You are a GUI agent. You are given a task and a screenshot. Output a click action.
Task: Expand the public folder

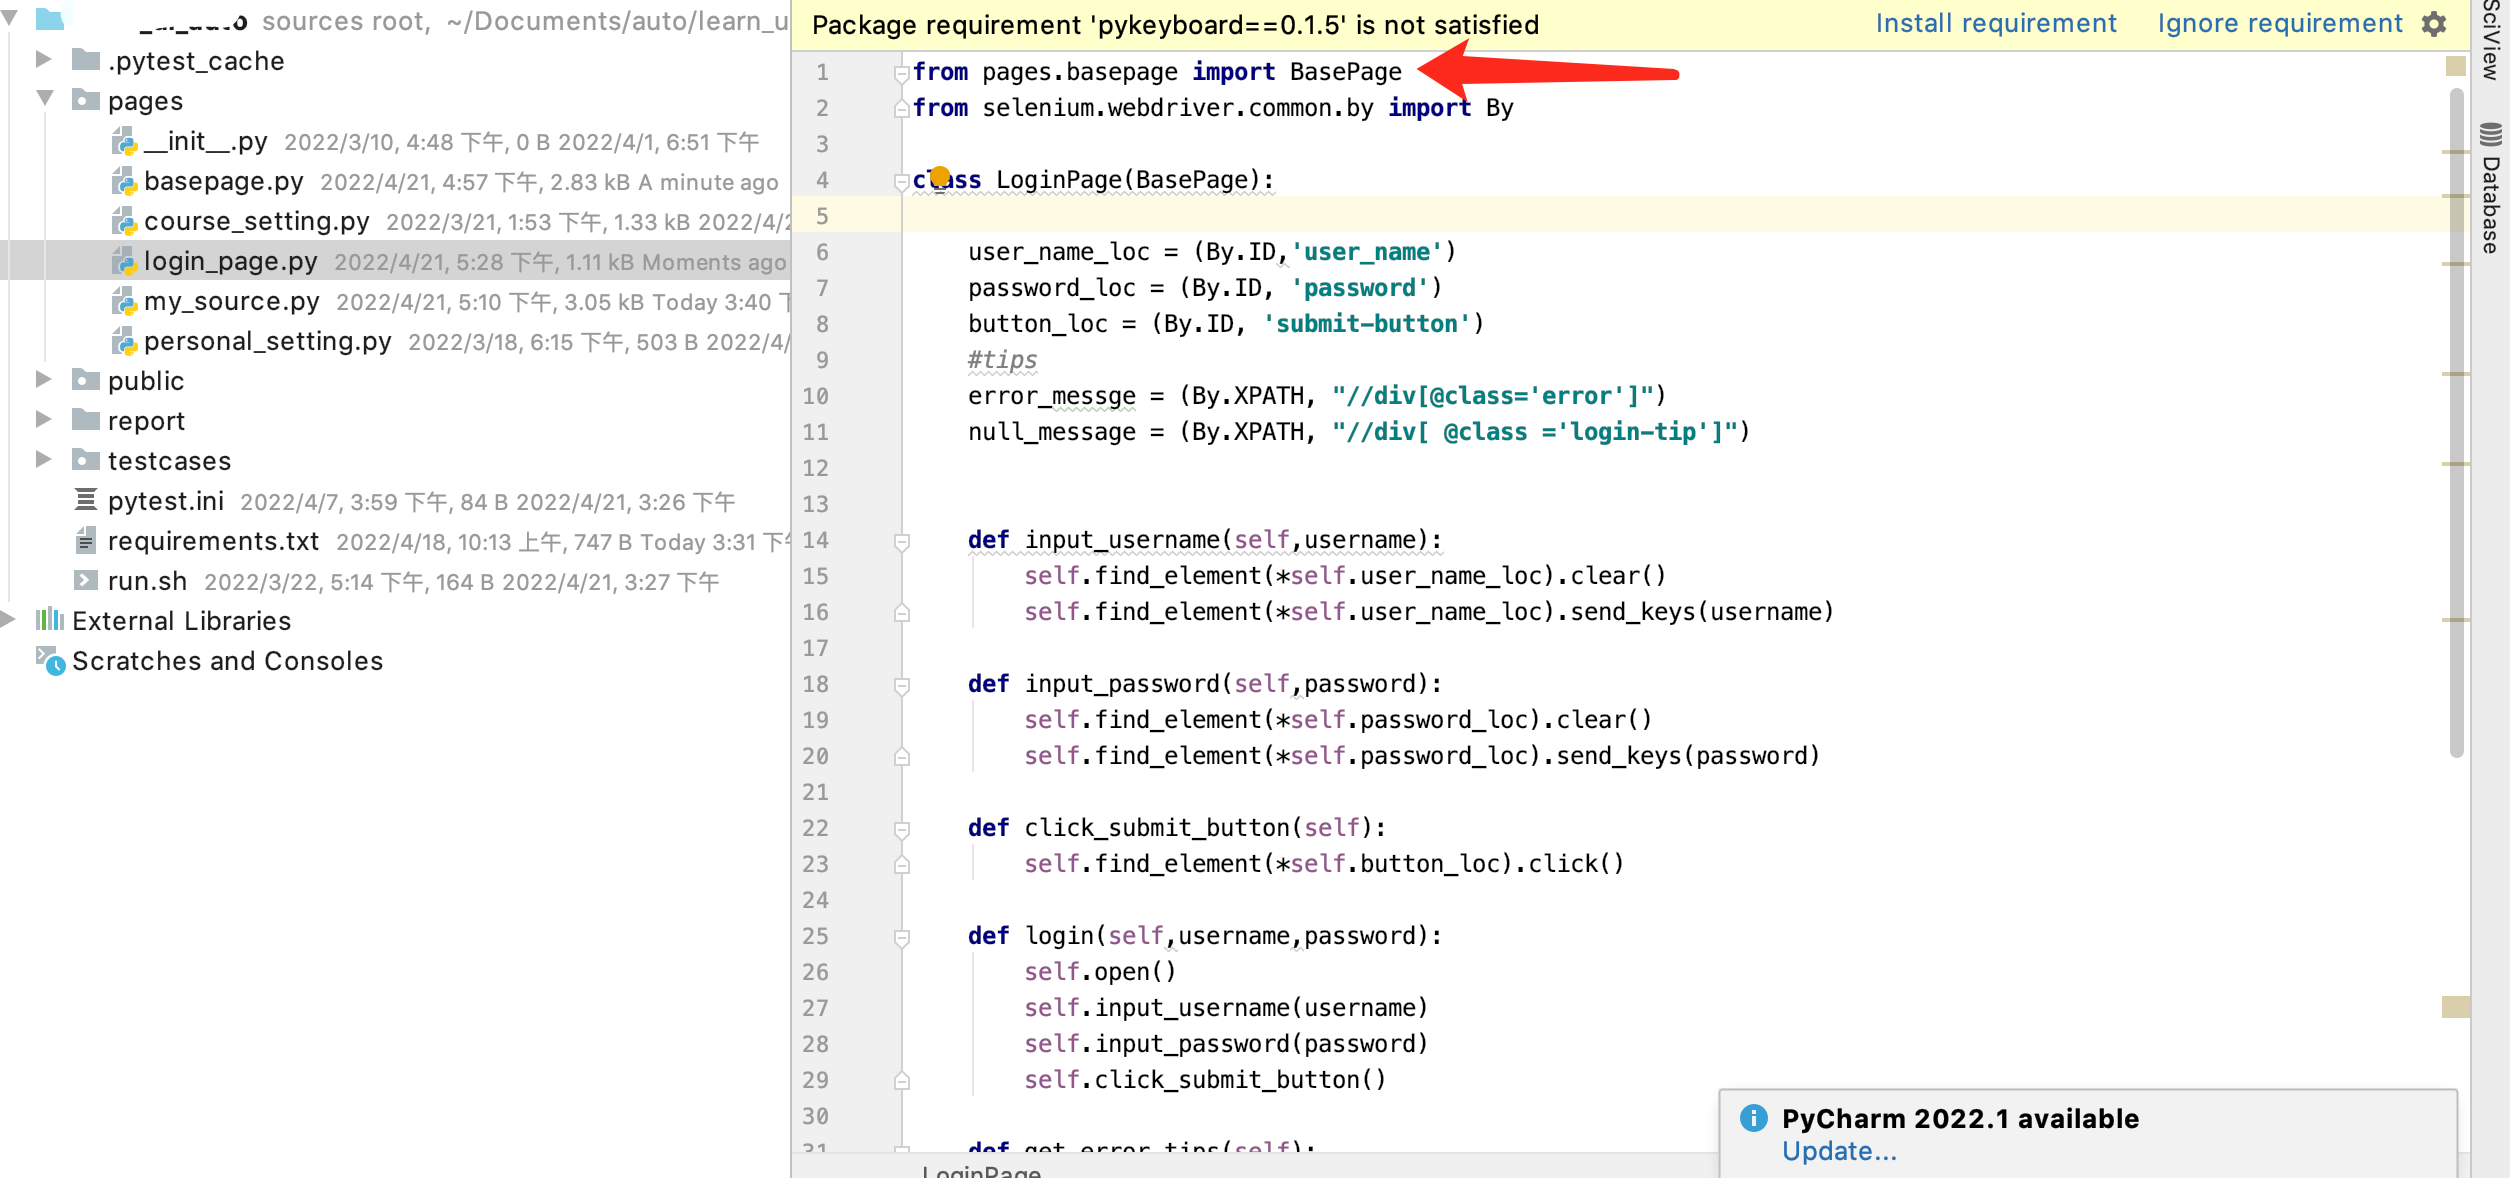pos(43,379)
